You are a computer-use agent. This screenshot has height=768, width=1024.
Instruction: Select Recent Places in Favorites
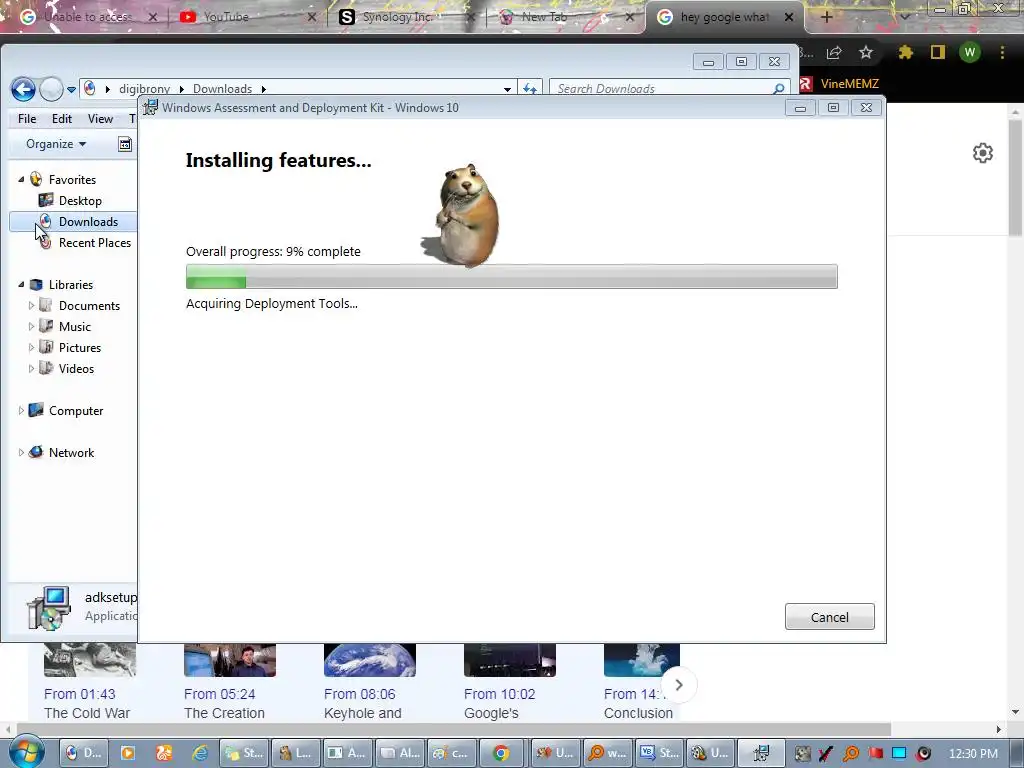click(94, 243)
